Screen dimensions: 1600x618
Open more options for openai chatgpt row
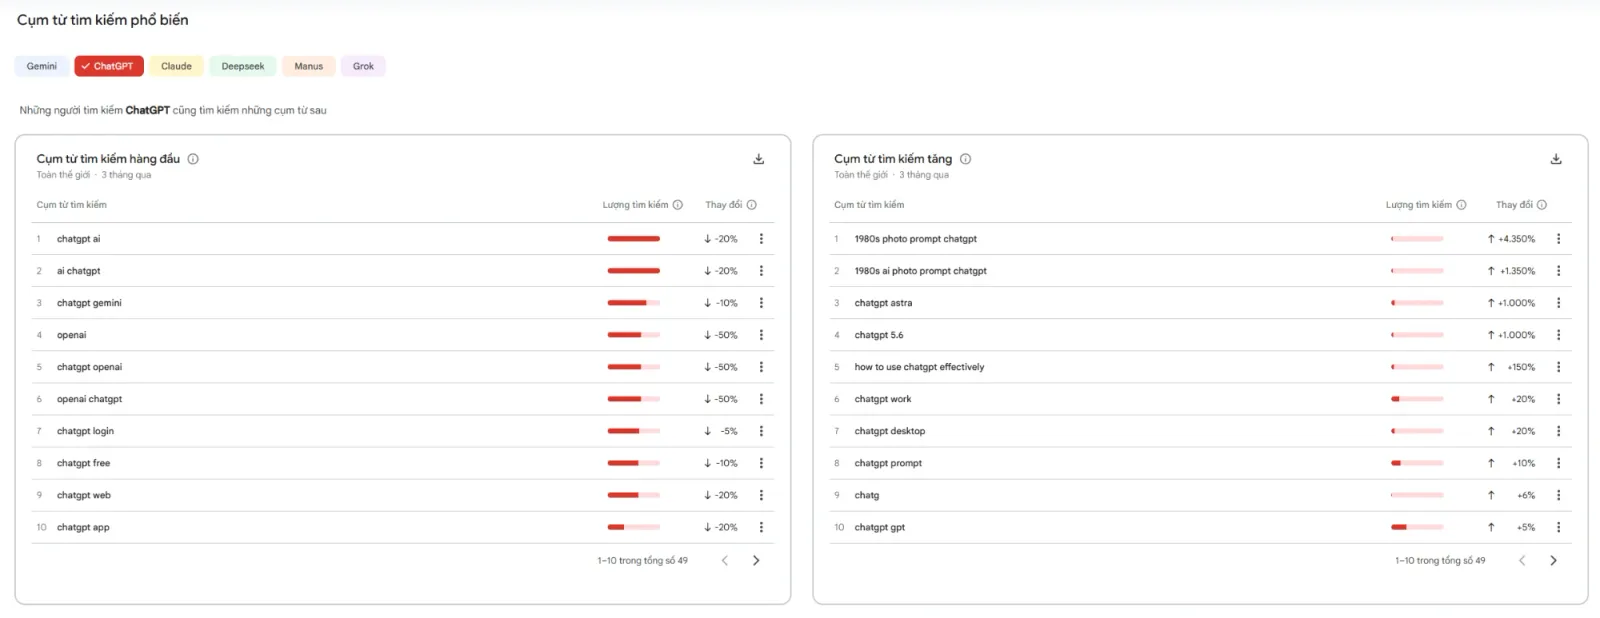(x=761, y=399)
